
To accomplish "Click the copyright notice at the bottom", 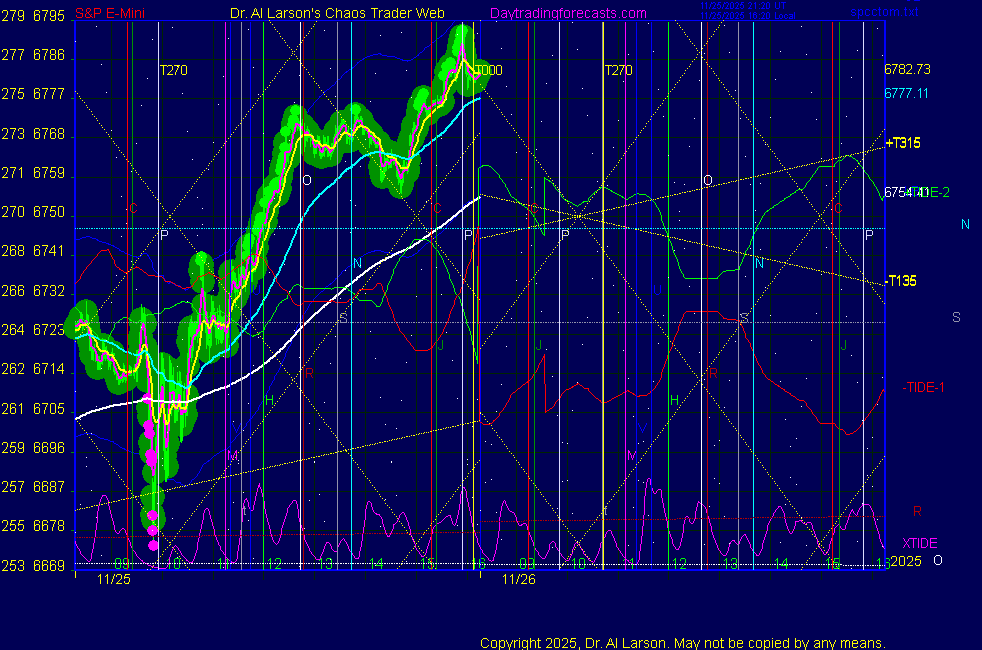I will click(x=682, y=643).
